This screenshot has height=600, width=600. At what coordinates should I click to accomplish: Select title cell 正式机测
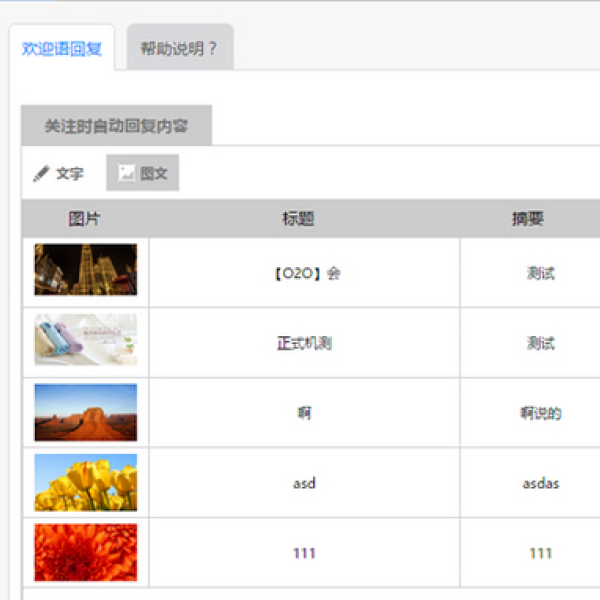point(304,343)
